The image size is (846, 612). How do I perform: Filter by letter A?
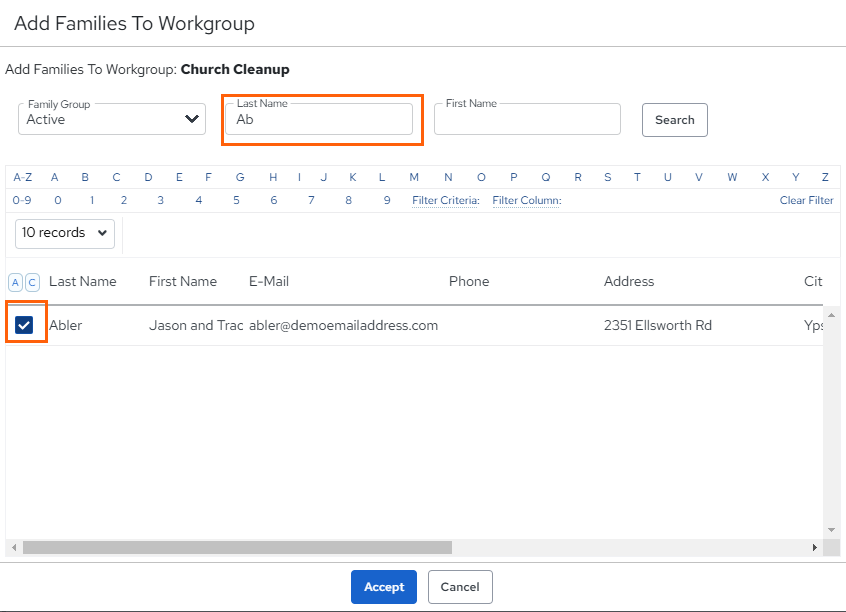(54, 177)
